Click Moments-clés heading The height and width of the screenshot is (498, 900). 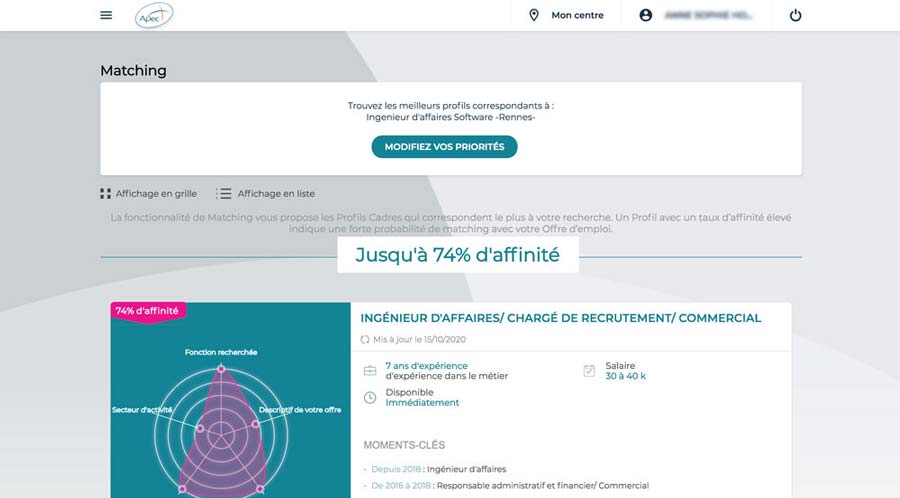[404, 445]
